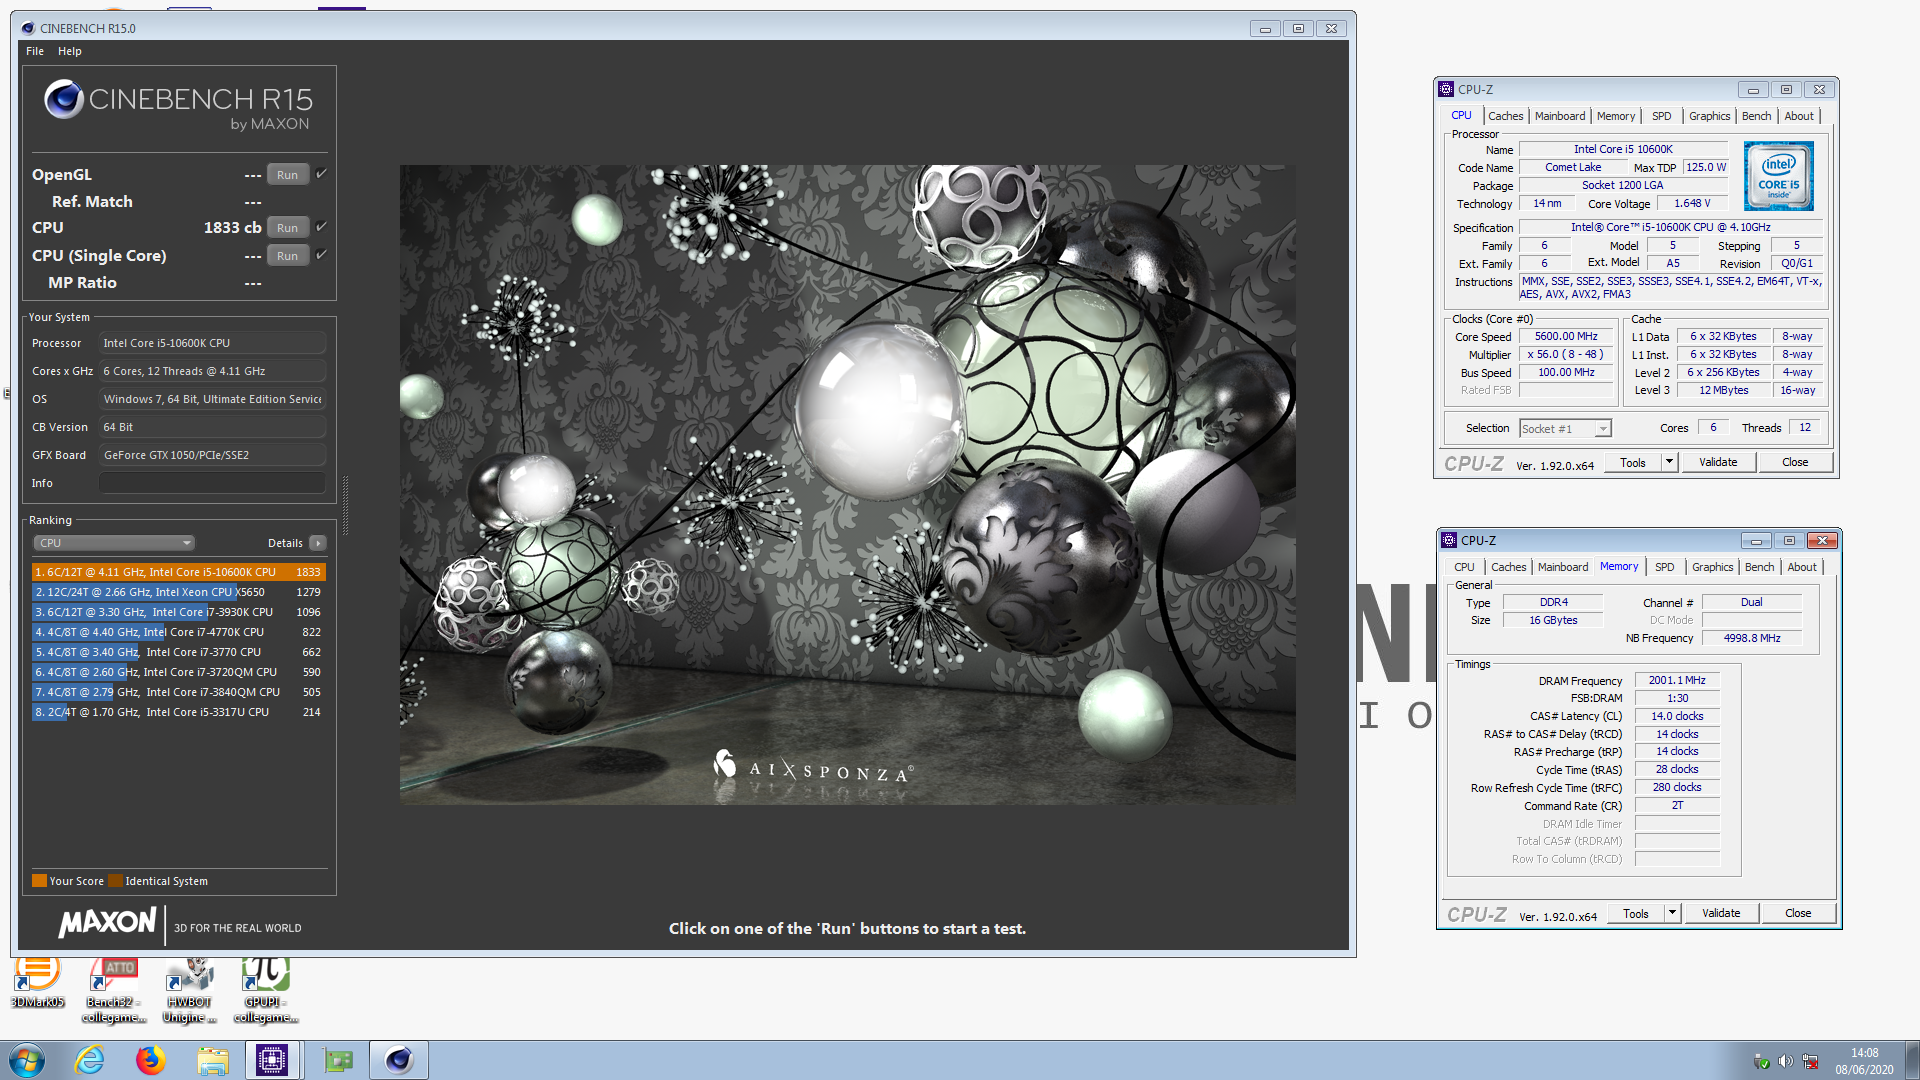Launch Firefox from taskbar
This screenshot has width=1920, height=1080.
pos(151,1060)
